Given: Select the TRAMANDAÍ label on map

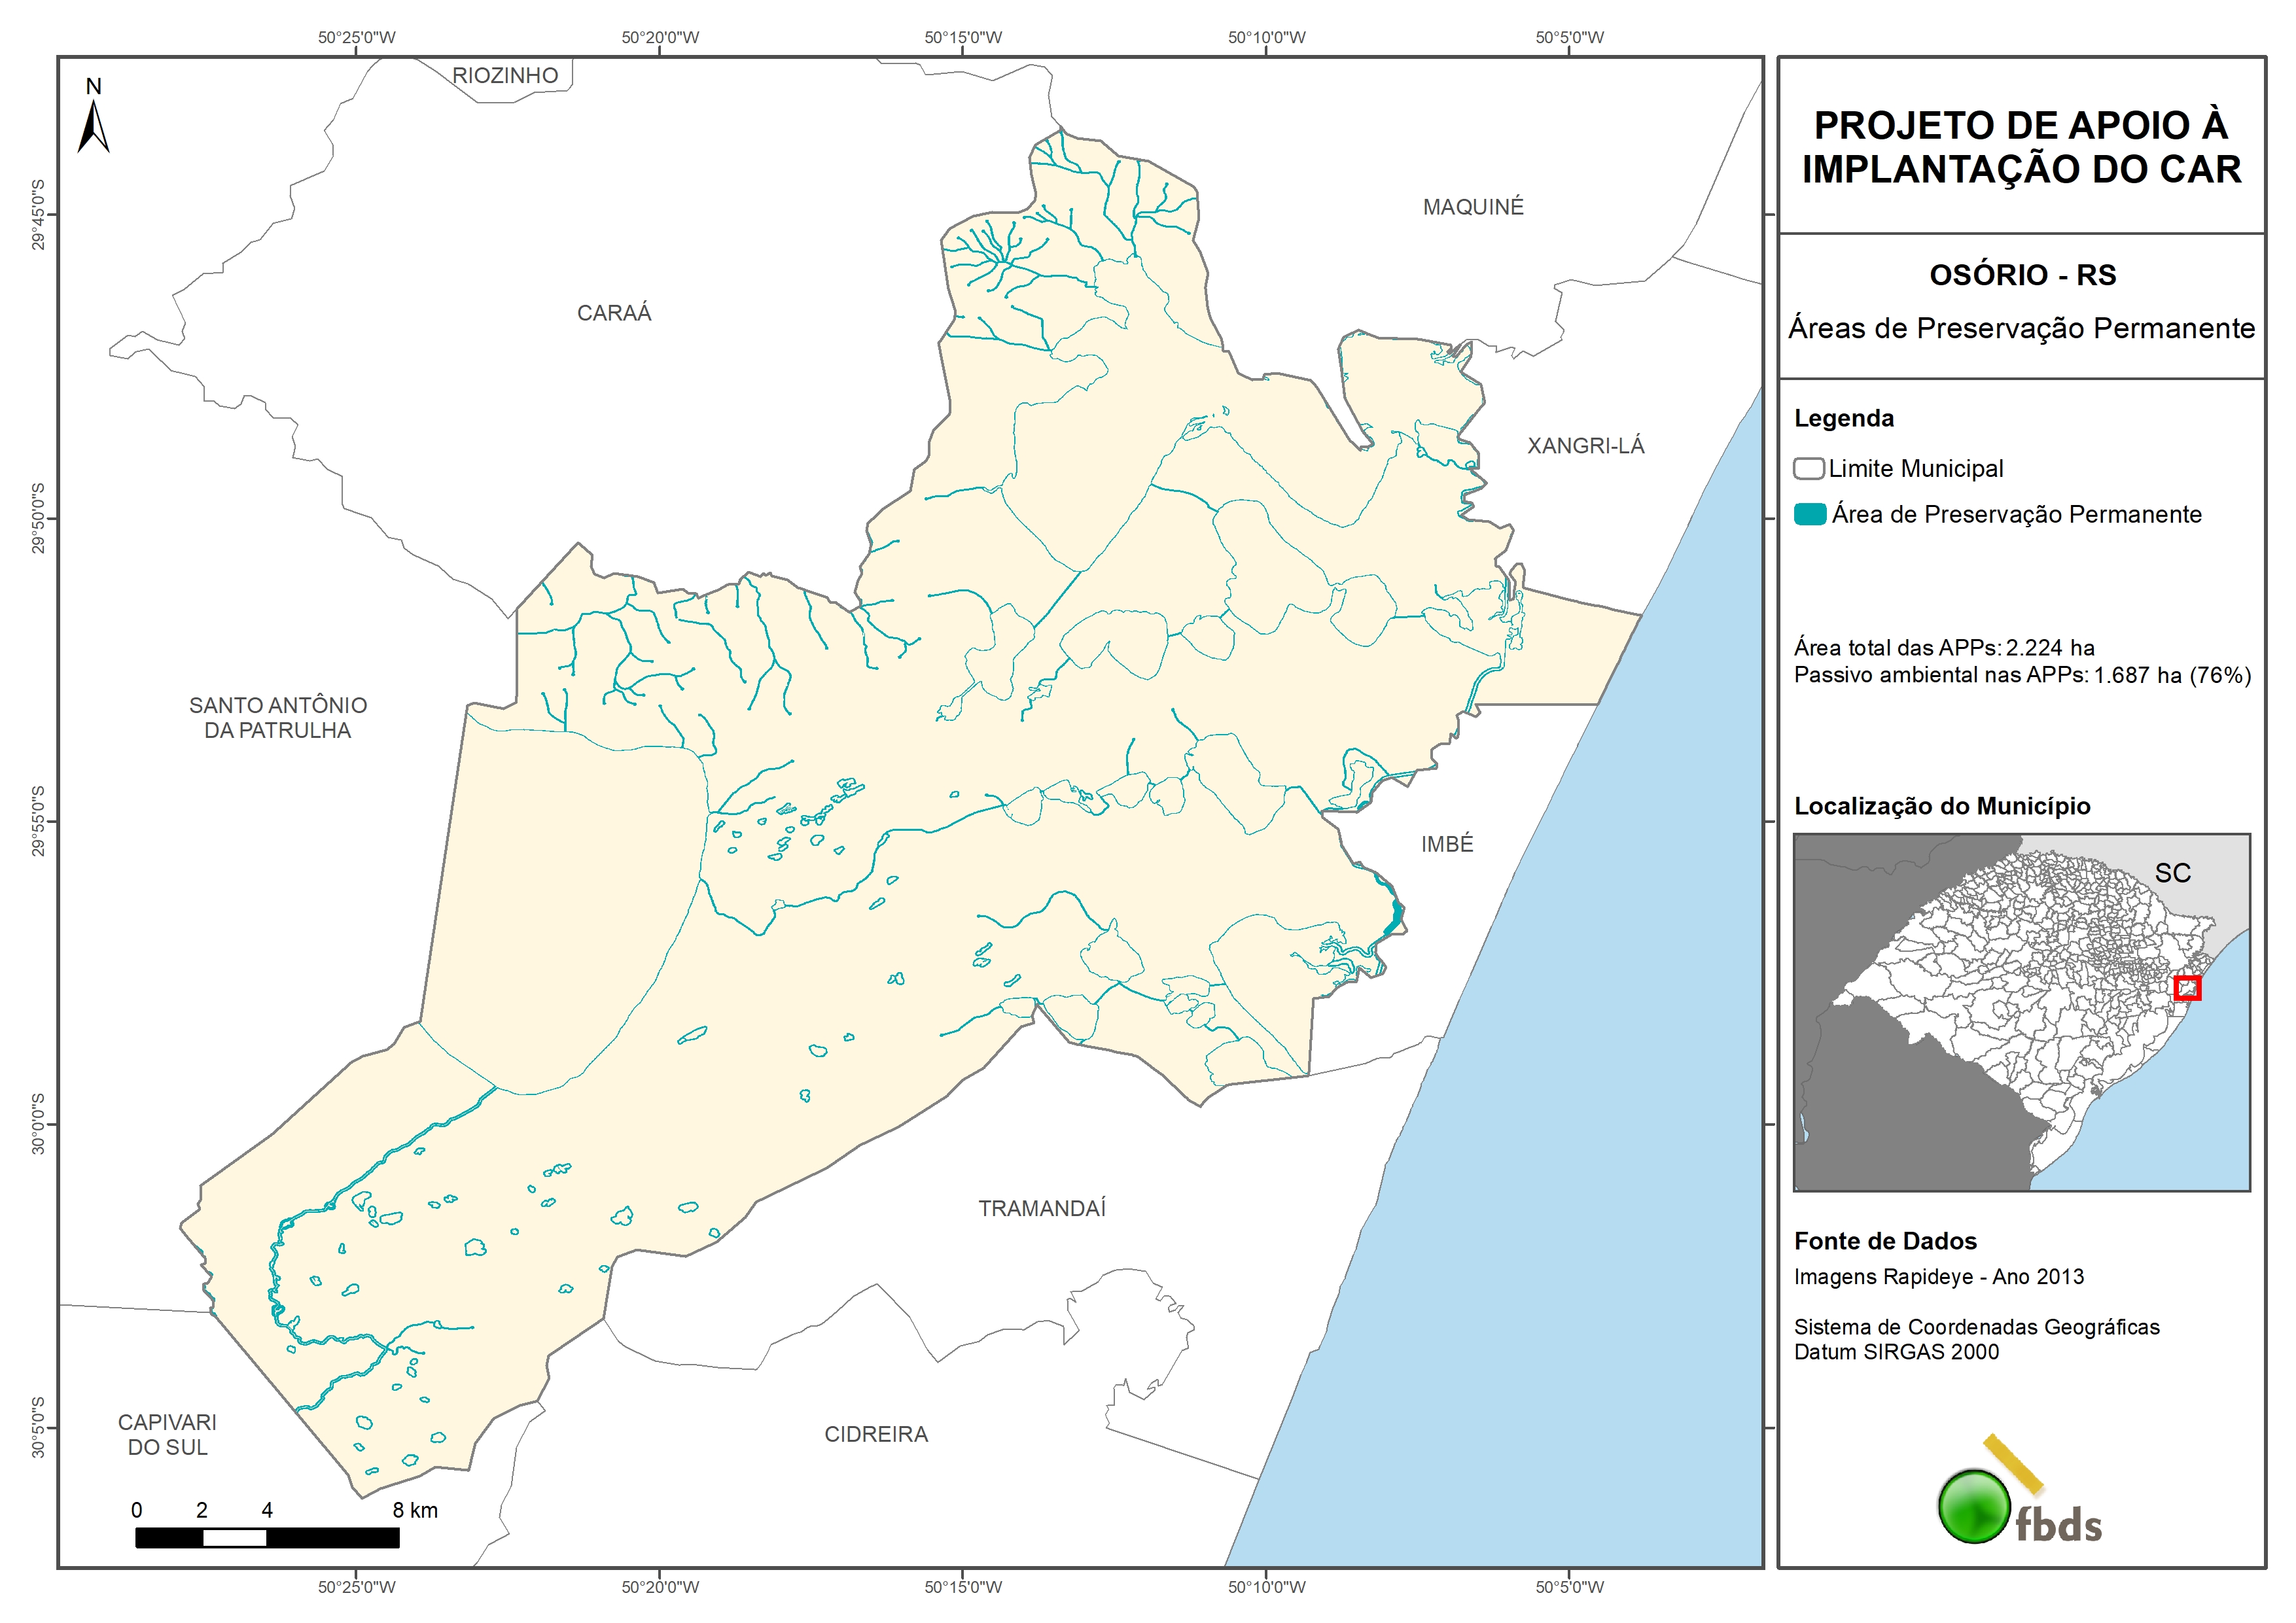Looking at the screenshot, I should [1042, 1208].
